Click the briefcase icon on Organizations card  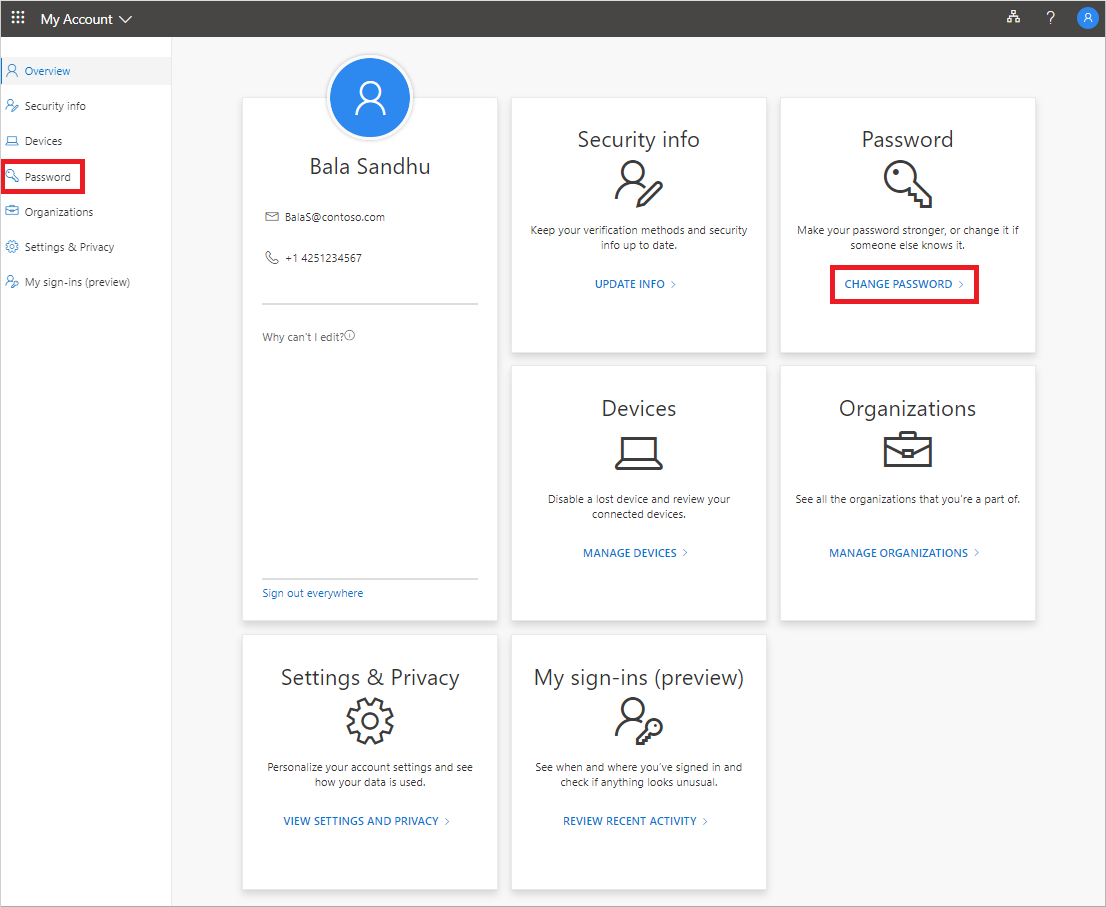907,450
